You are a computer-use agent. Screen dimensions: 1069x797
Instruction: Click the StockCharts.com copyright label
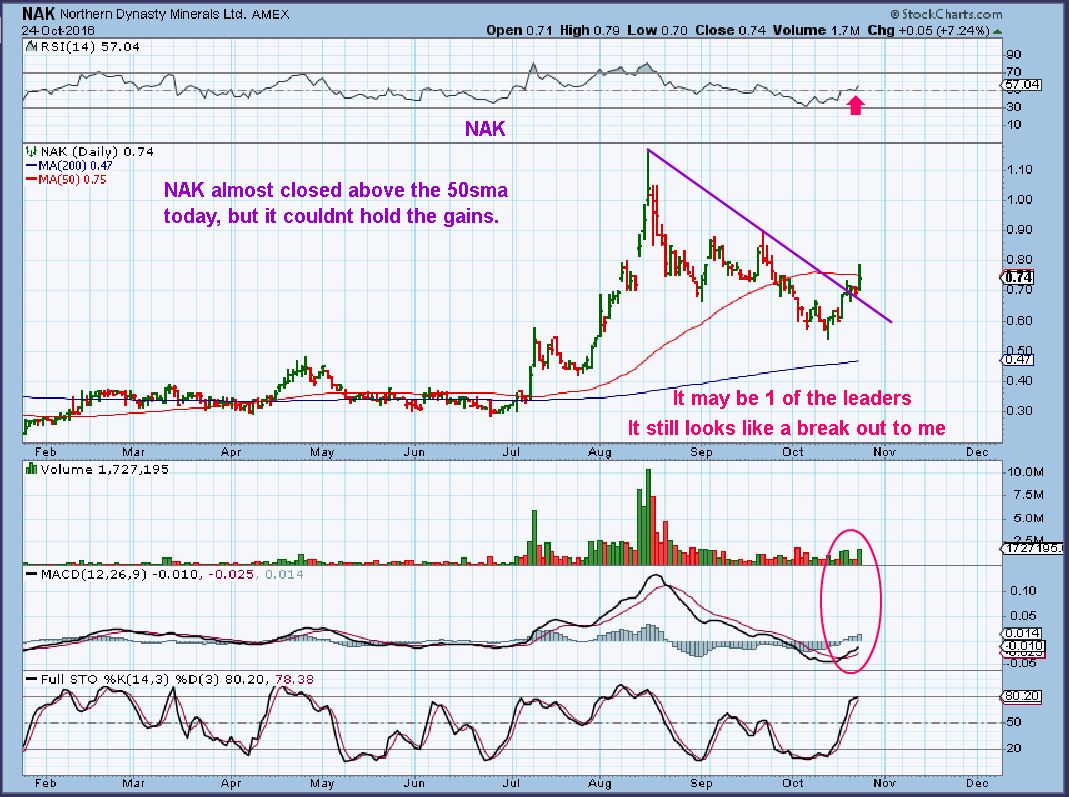[947, 14]
